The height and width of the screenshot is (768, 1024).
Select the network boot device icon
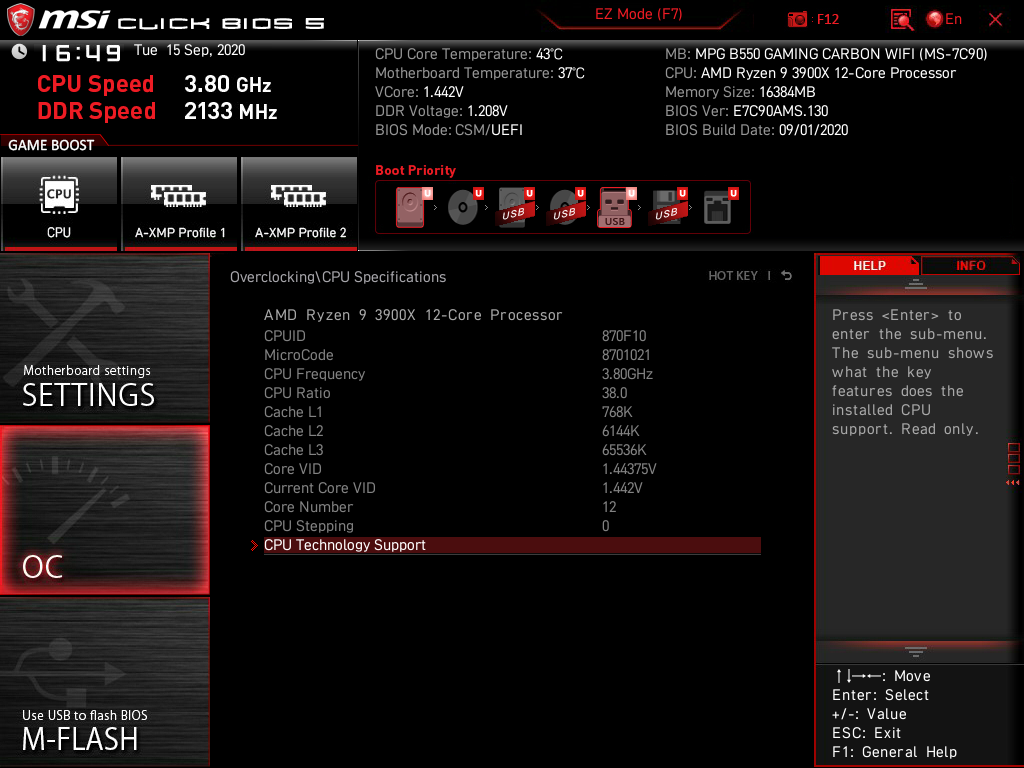click(x=720, y=207)
